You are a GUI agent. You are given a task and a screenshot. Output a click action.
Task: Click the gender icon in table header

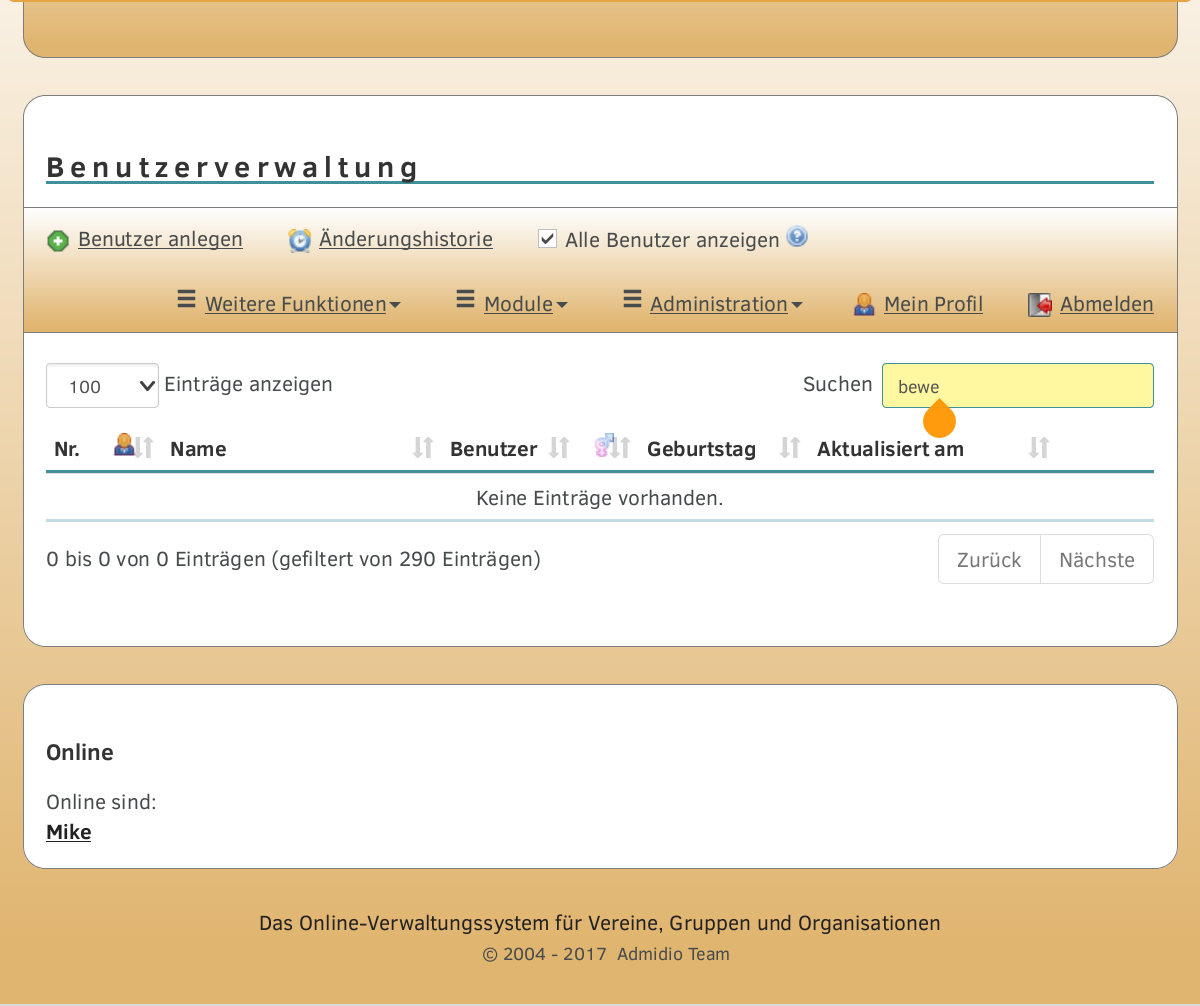pyautogui.click(x=602, y=446)
